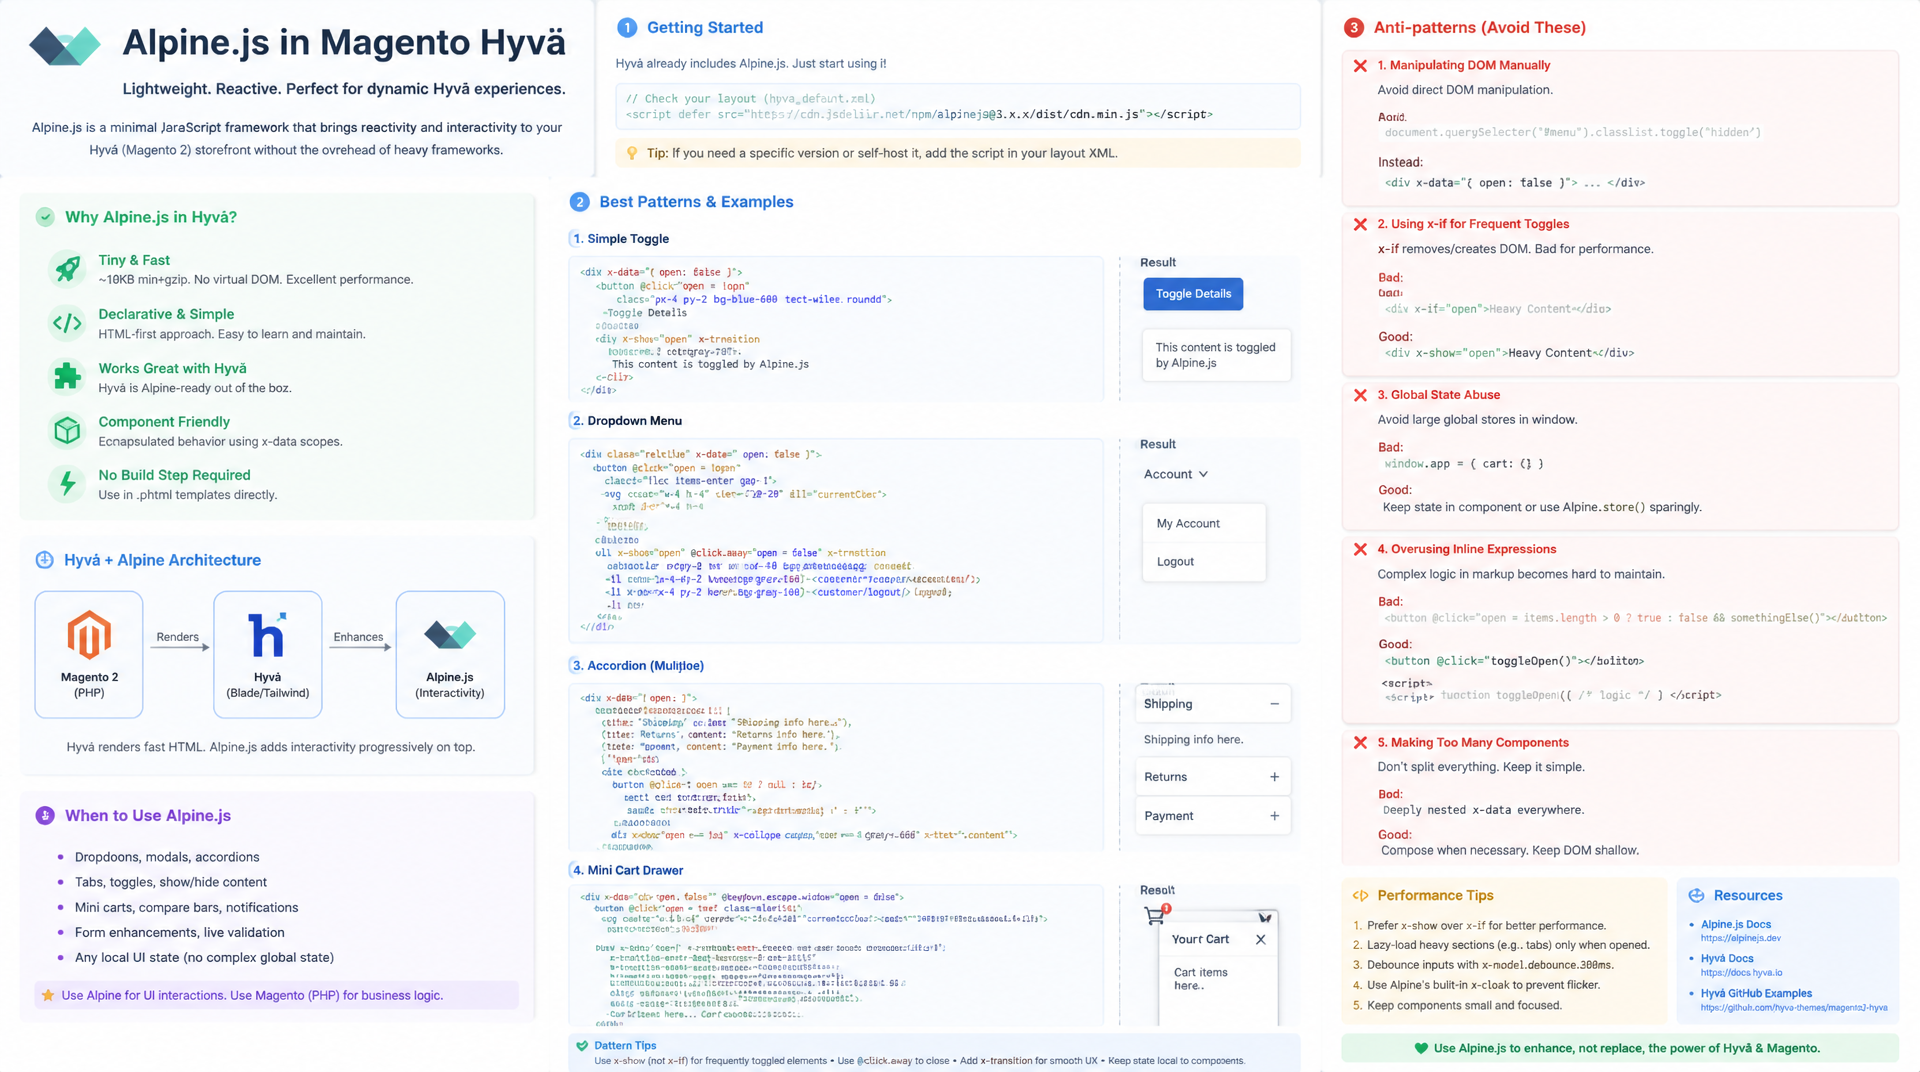Click the puzzle piece icon for Works Great with Hyvä

pyautogui.click(x=67, y=376)
